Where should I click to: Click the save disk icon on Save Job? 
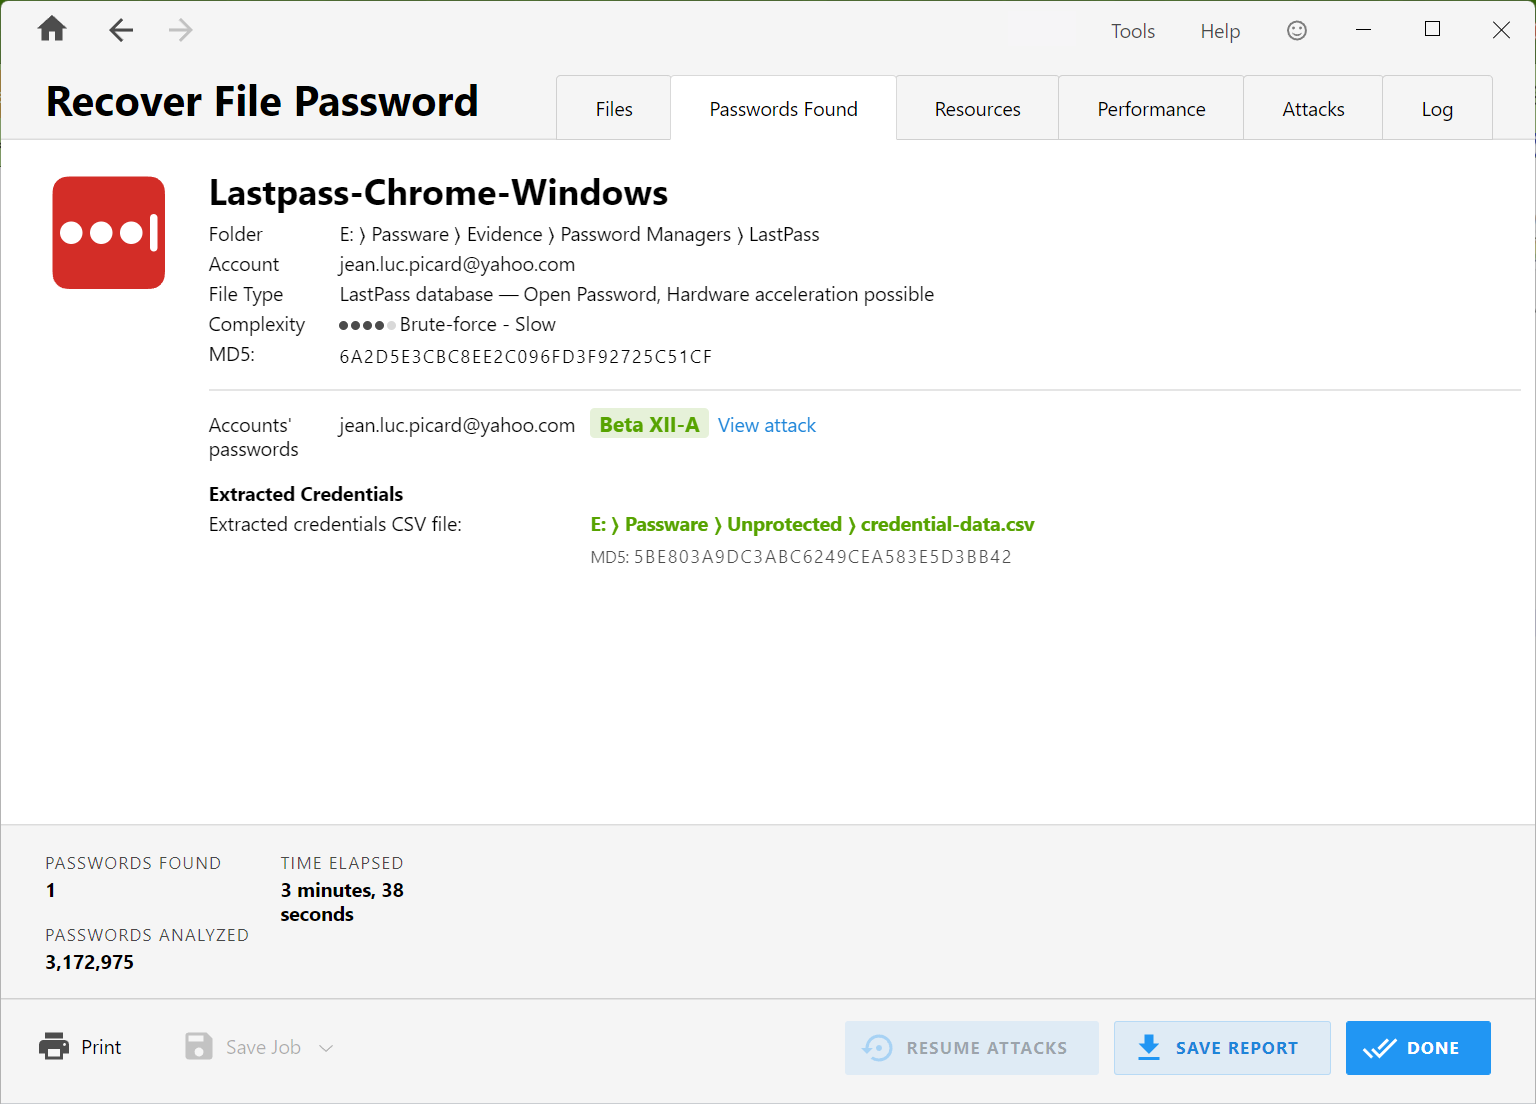click(199, 1046)
